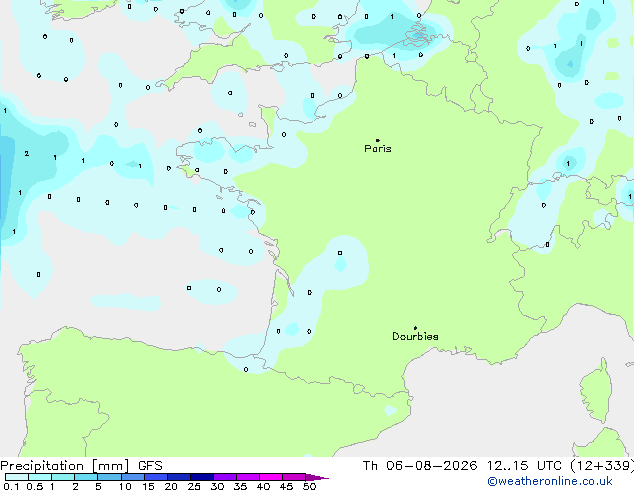The width and height of the screenshot is (634, 490).
Task: Pick the legend swatch between 30 and 35
Action: point(225,477)
